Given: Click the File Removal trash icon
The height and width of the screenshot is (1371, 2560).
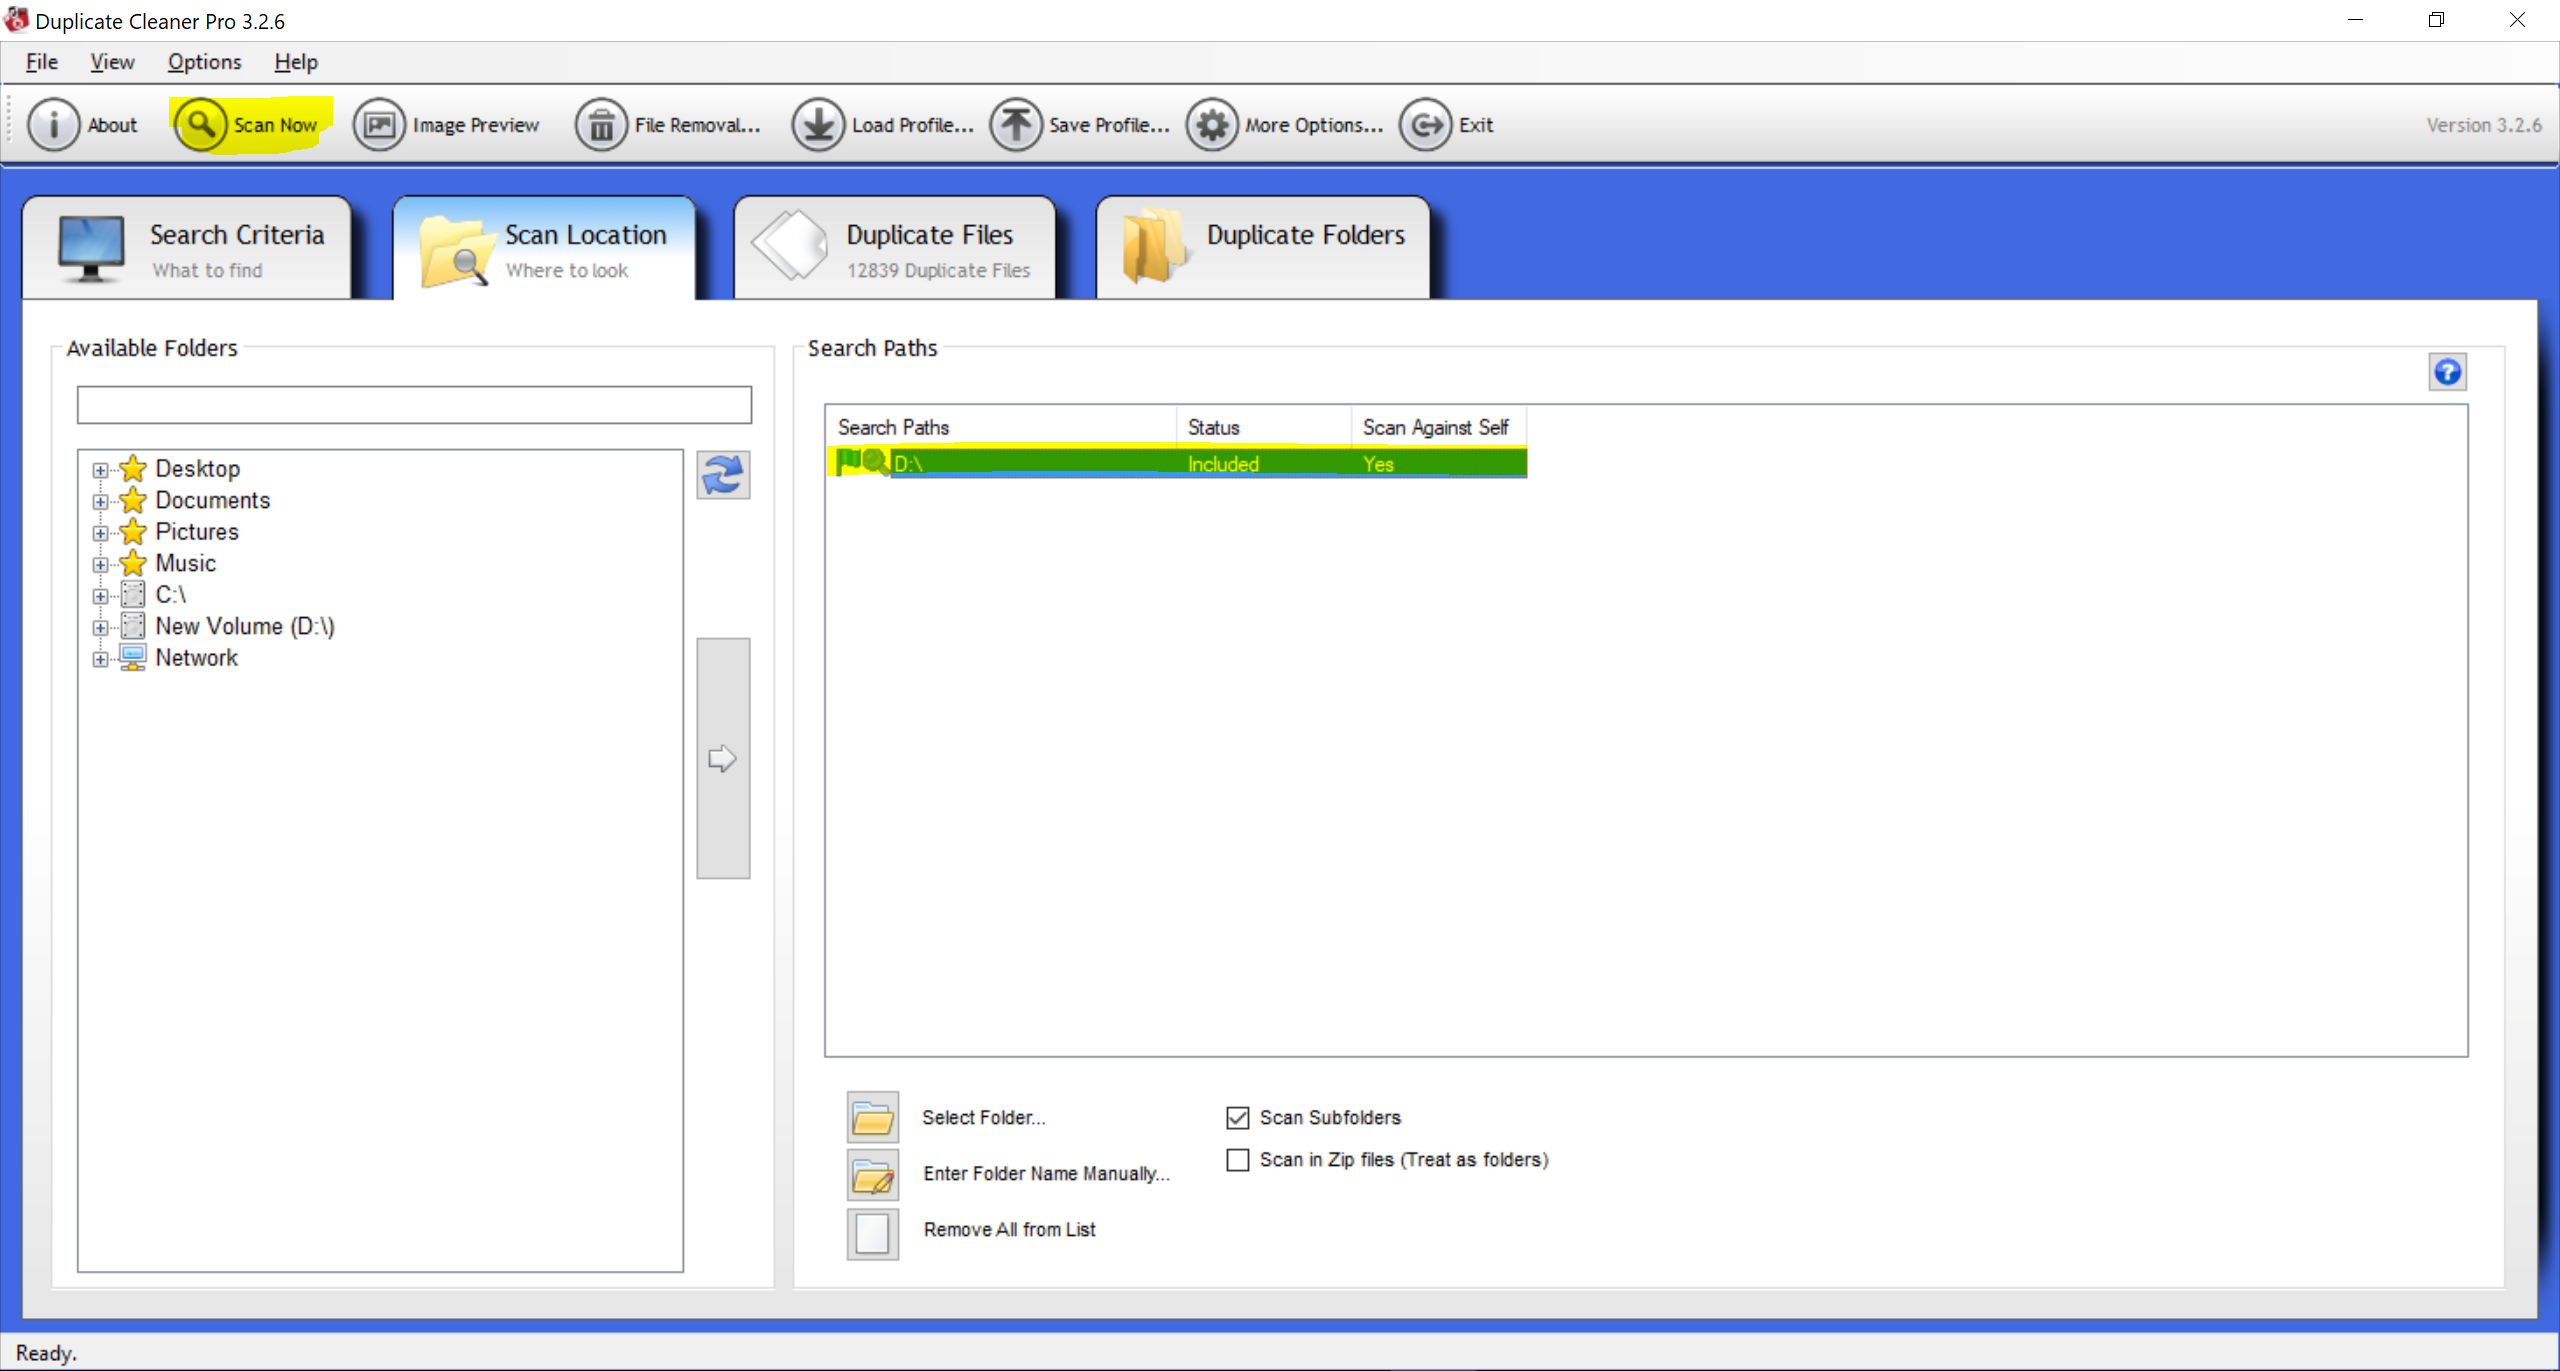Looking at the screenshot, I should 601,125.
